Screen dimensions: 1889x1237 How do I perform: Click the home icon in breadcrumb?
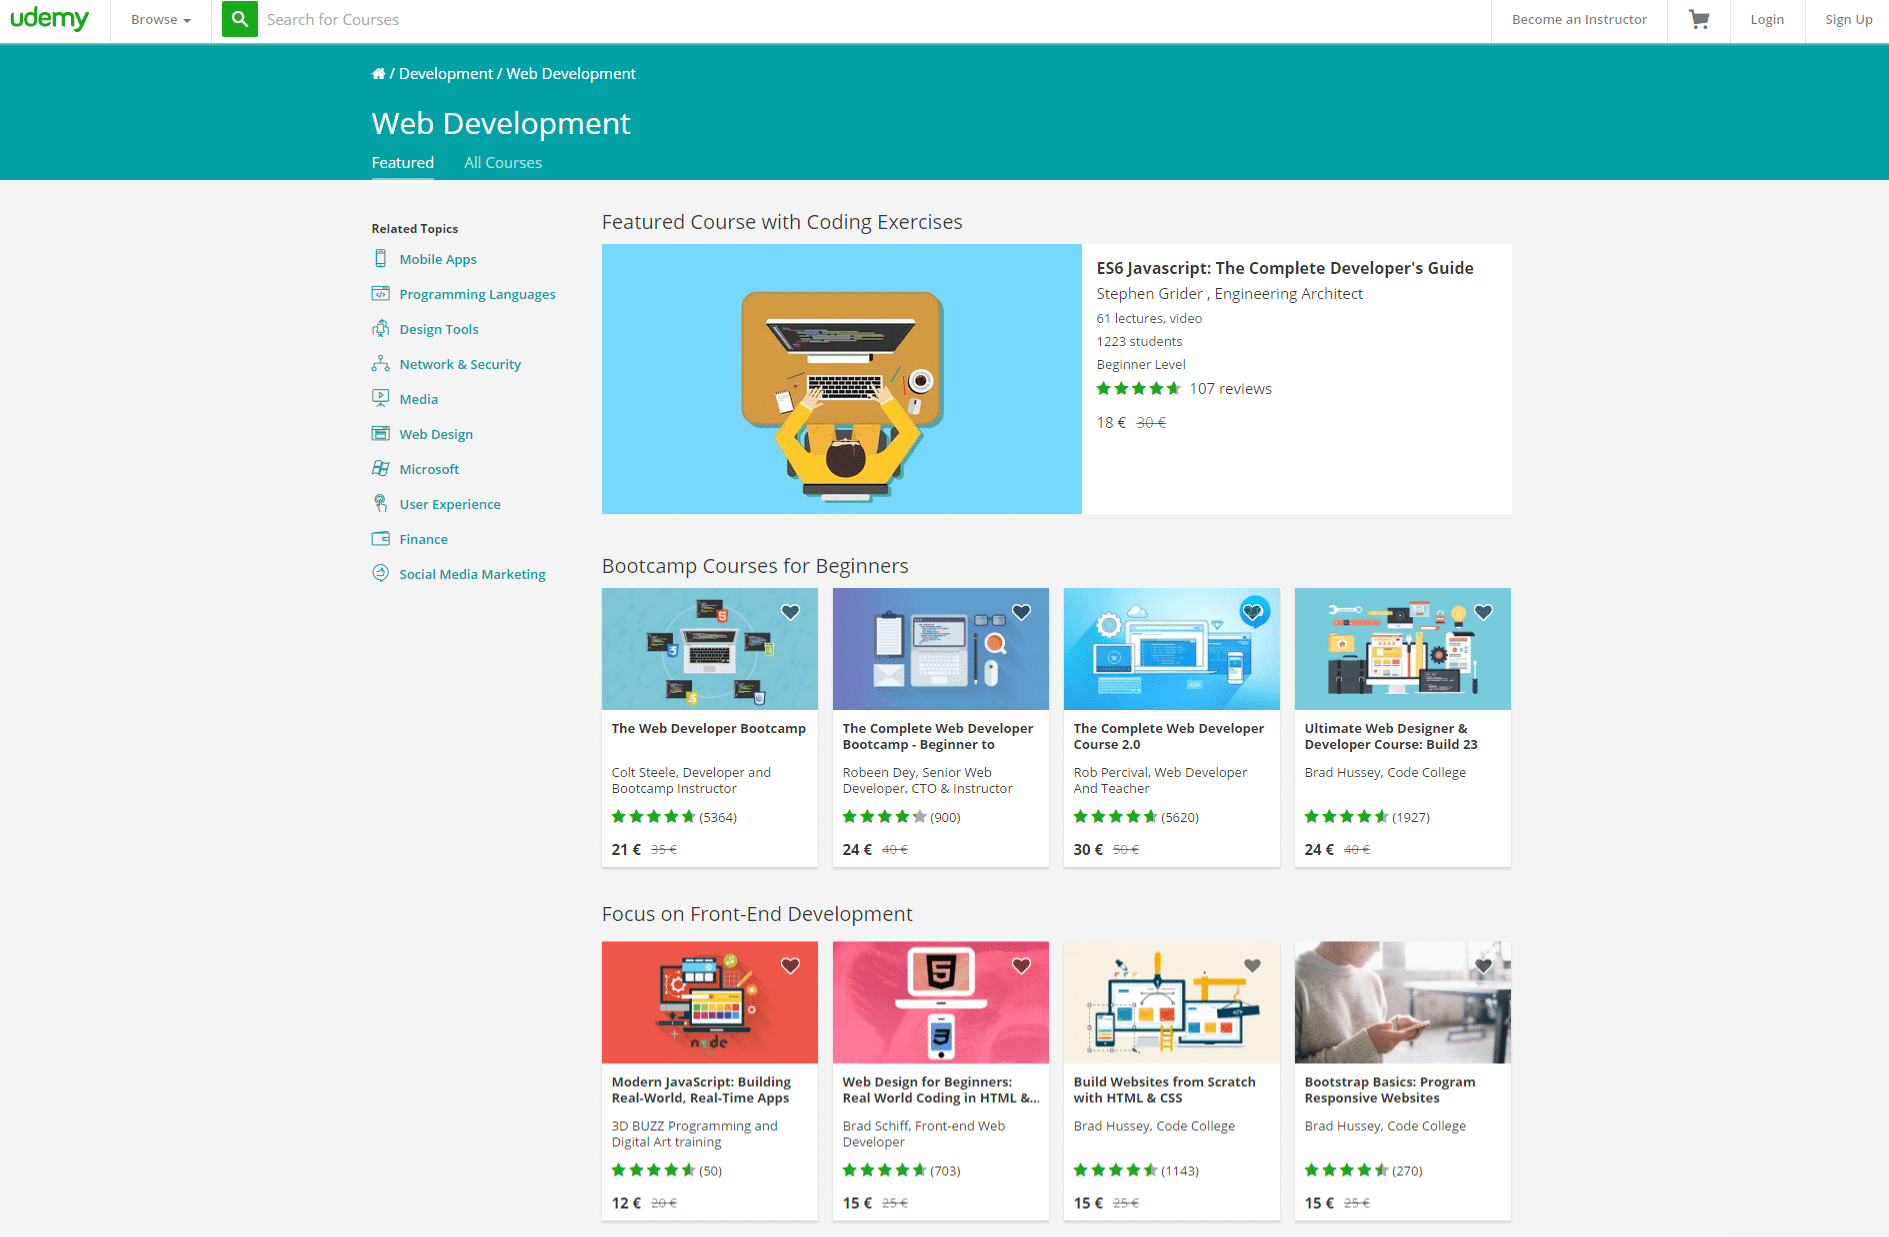378,74
